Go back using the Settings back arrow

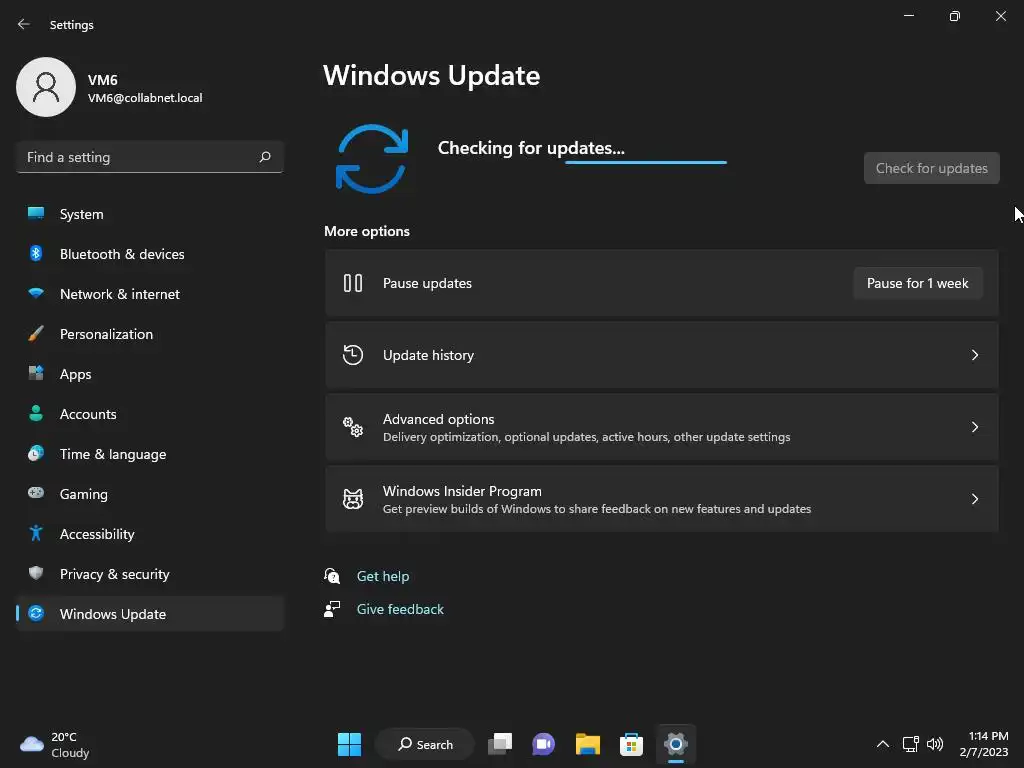coord(24,24)
